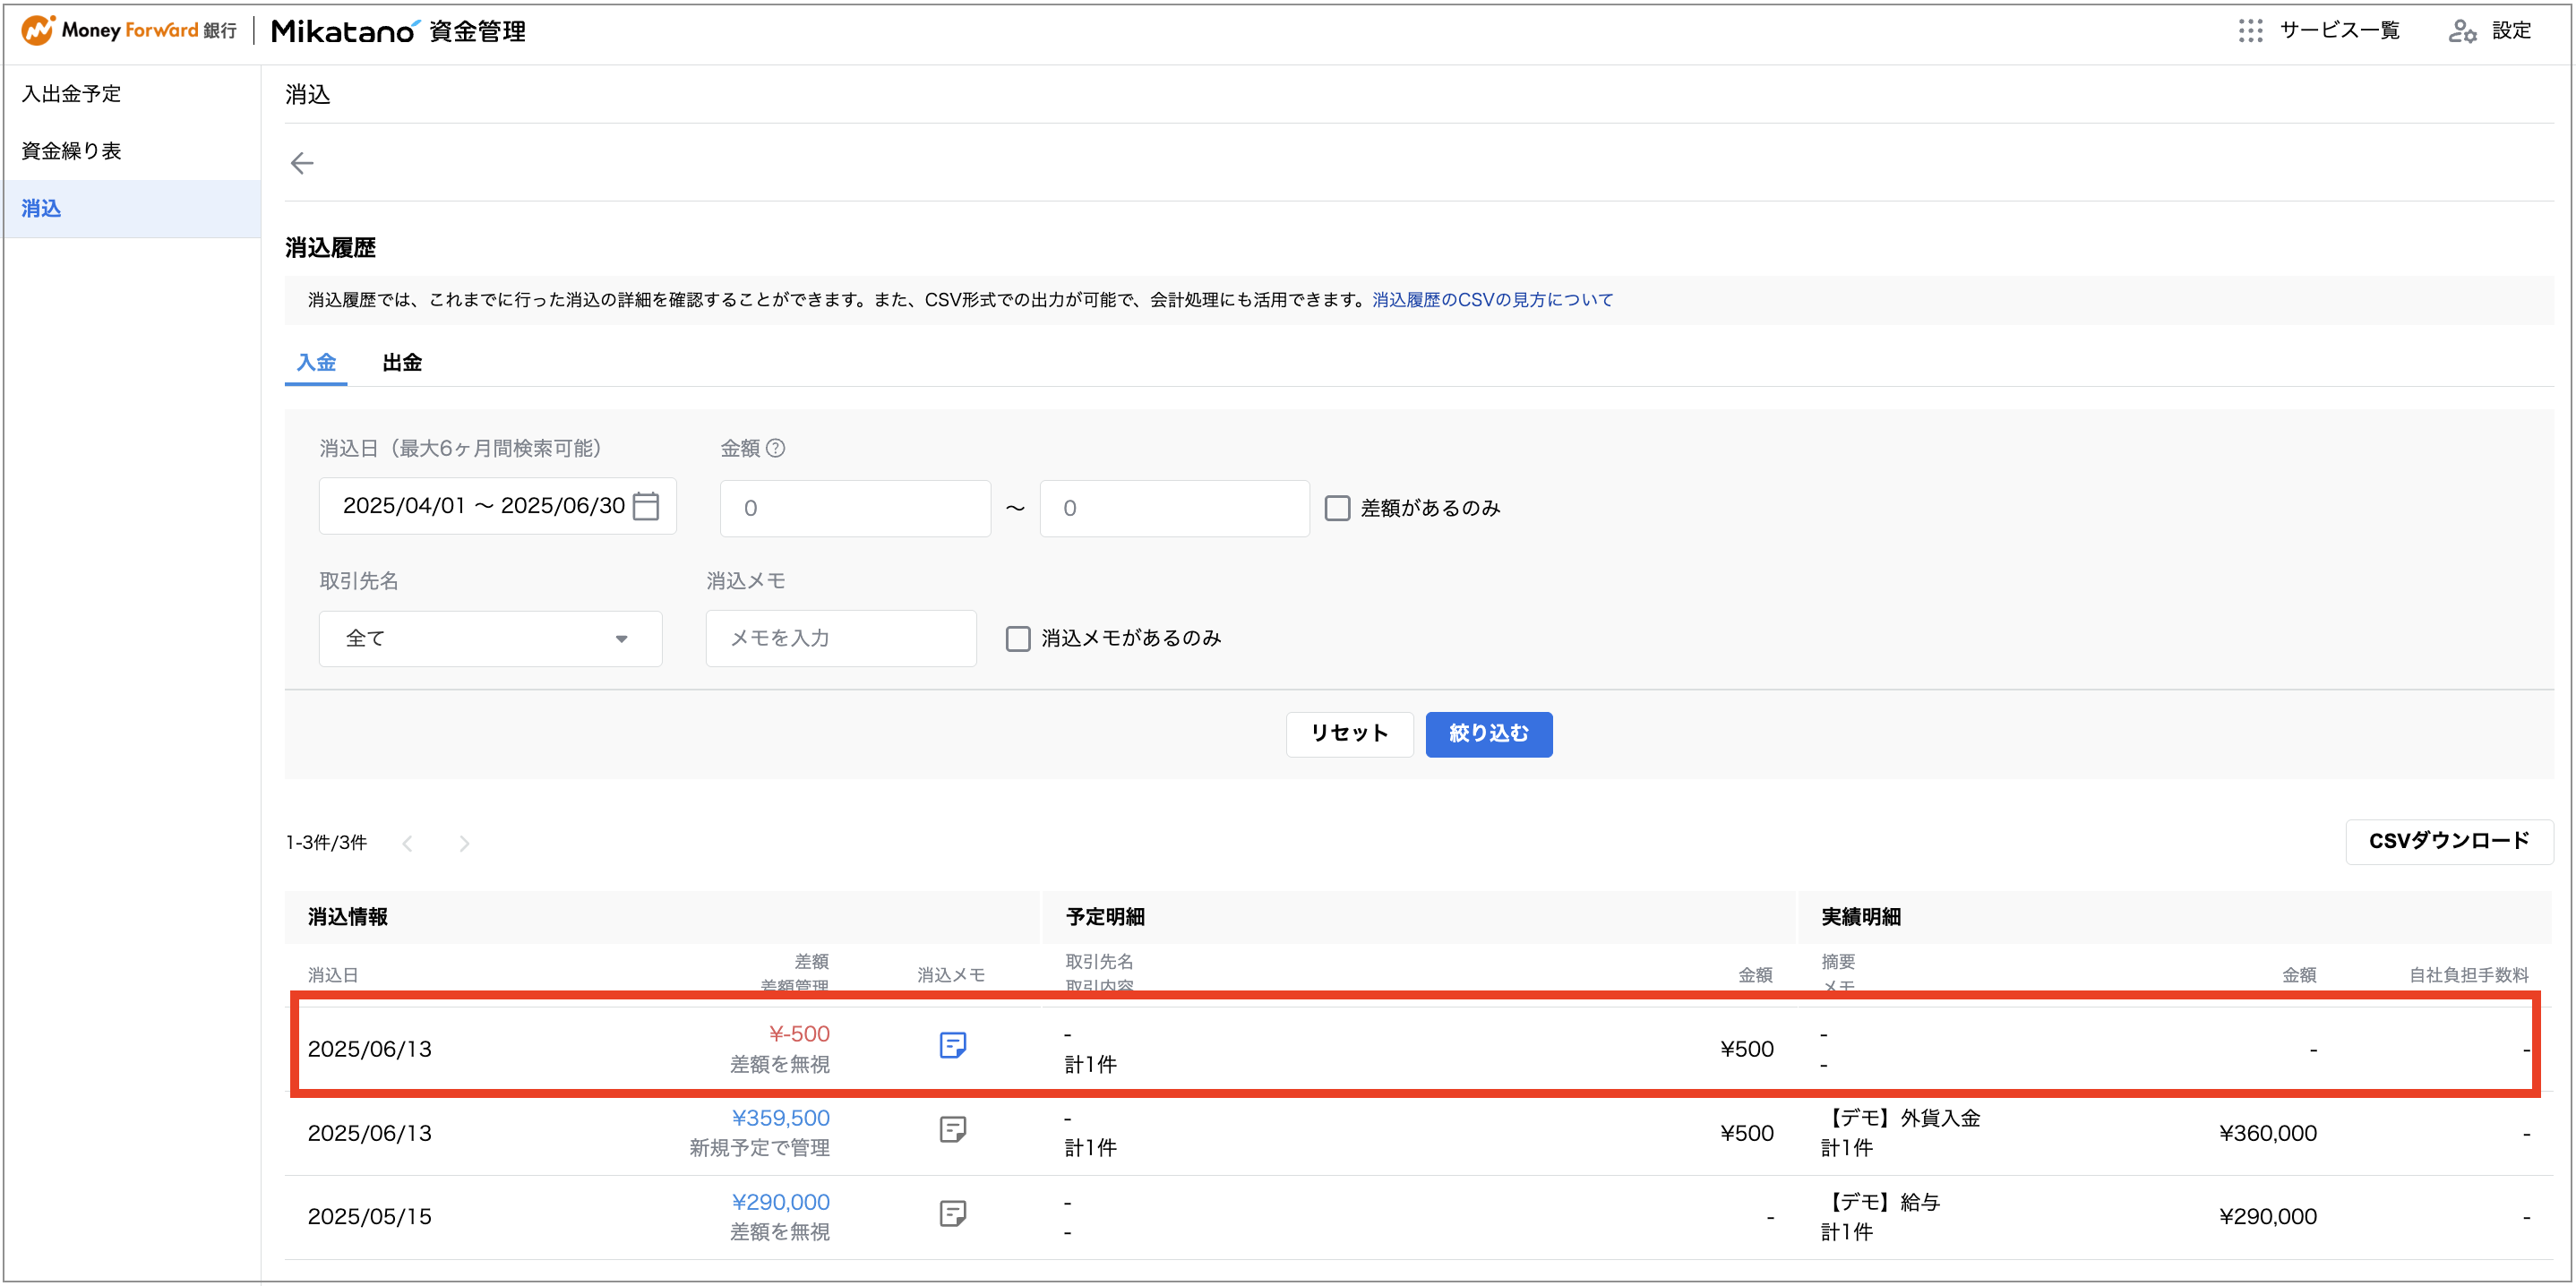Open the 設定 user gear icon
Screen dimensions: 2576x1286
pos(2462,31)
